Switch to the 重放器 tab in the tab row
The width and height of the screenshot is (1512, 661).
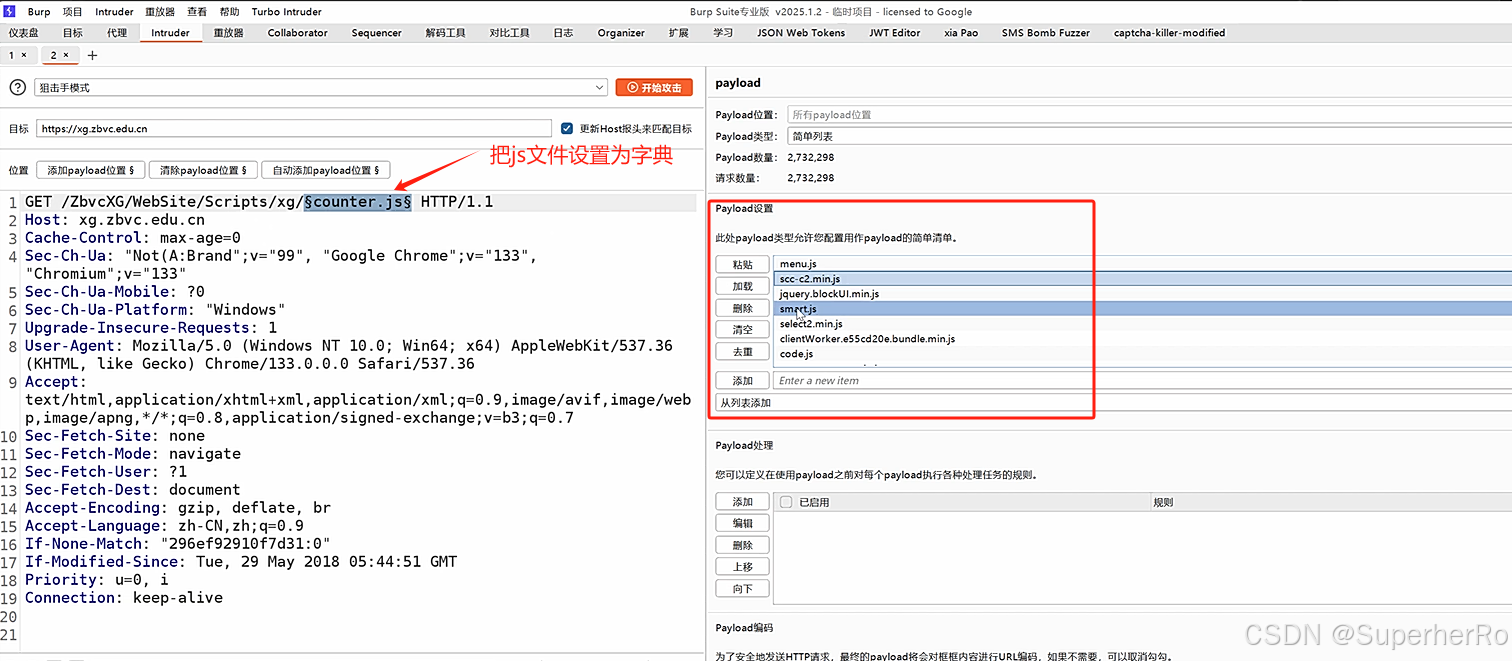tap(228, 33)
